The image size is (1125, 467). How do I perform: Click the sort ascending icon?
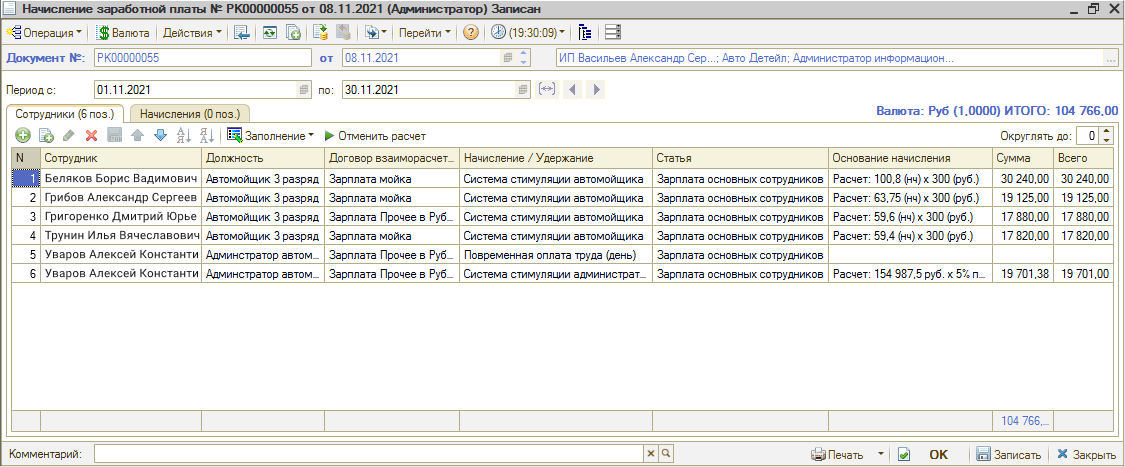click(183, 136)
